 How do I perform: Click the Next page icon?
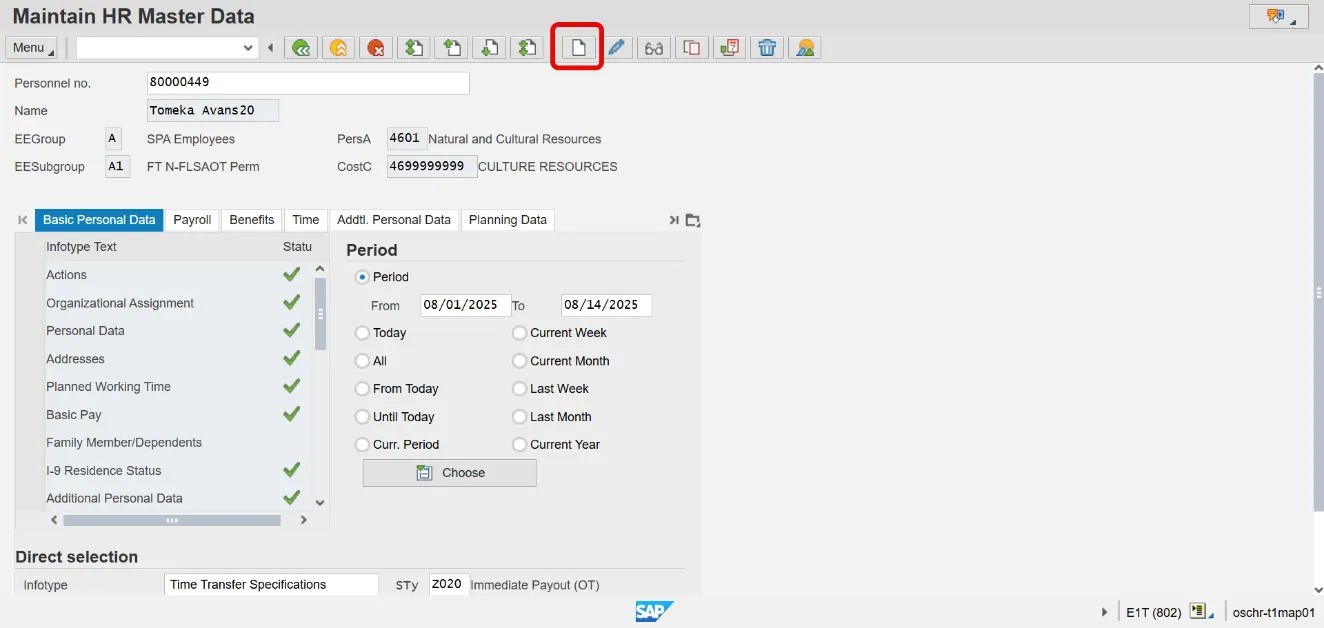coord(489,47)
